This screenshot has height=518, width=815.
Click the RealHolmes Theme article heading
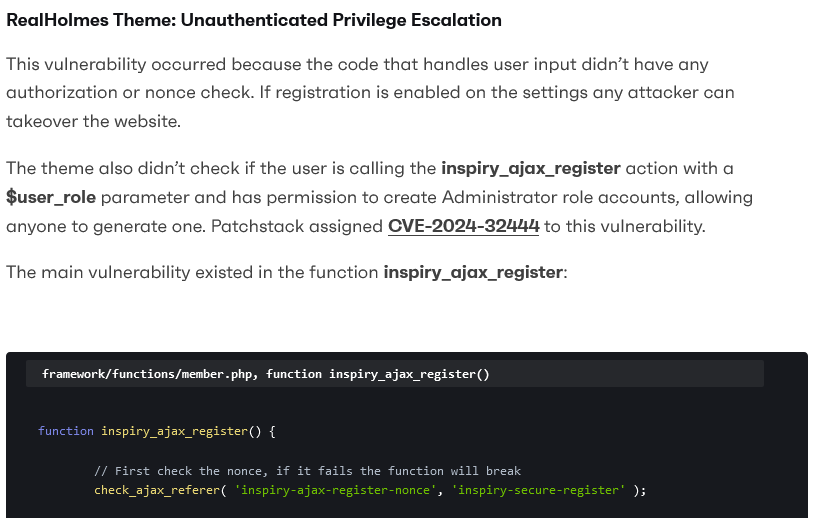[x=254, y=20]
